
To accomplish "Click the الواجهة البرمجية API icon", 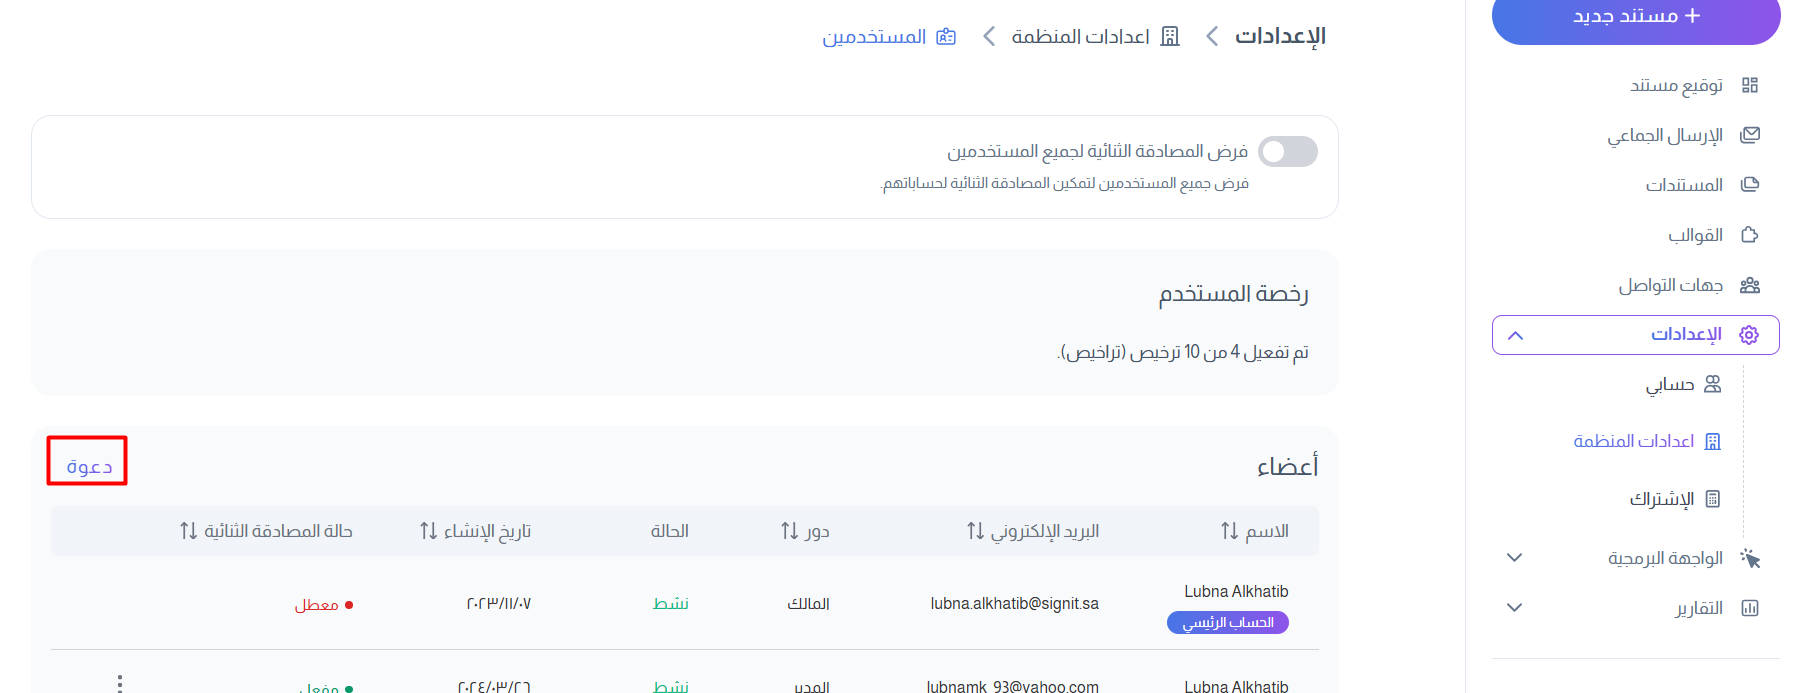I will (x=1750, y=558).
